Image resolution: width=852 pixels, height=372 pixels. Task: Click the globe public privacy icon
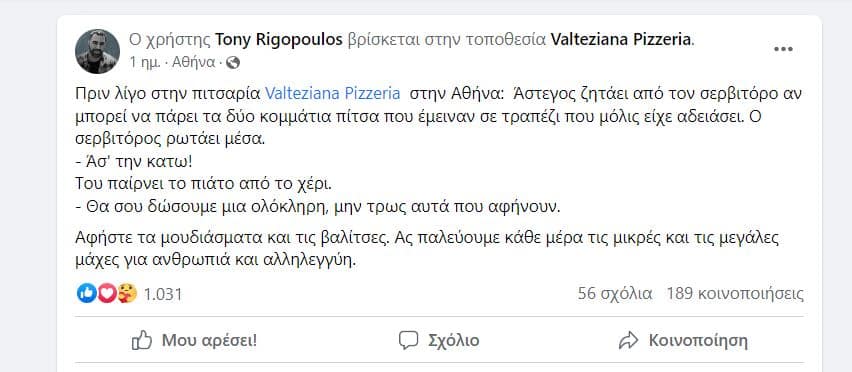[233, 63]
